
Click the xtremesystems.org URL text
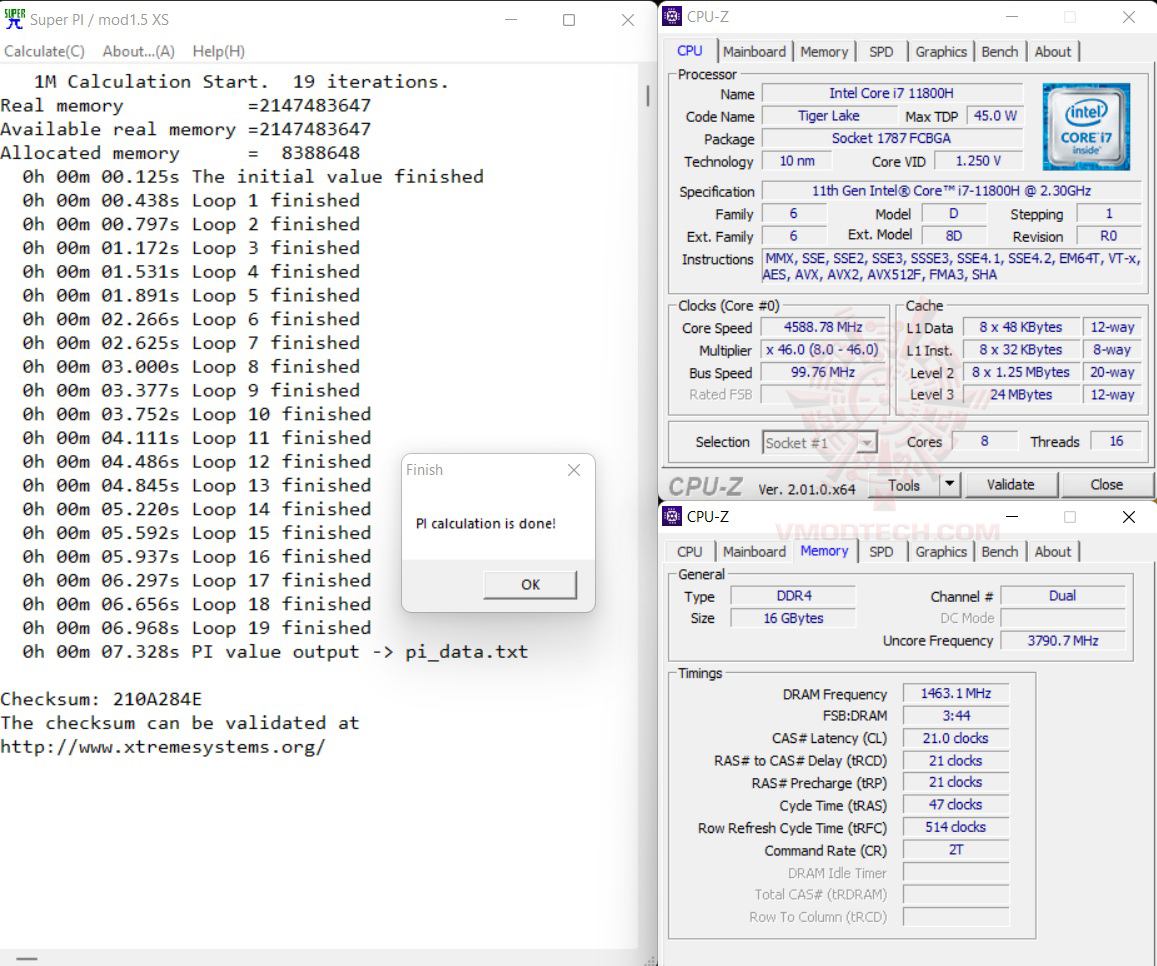162,747
